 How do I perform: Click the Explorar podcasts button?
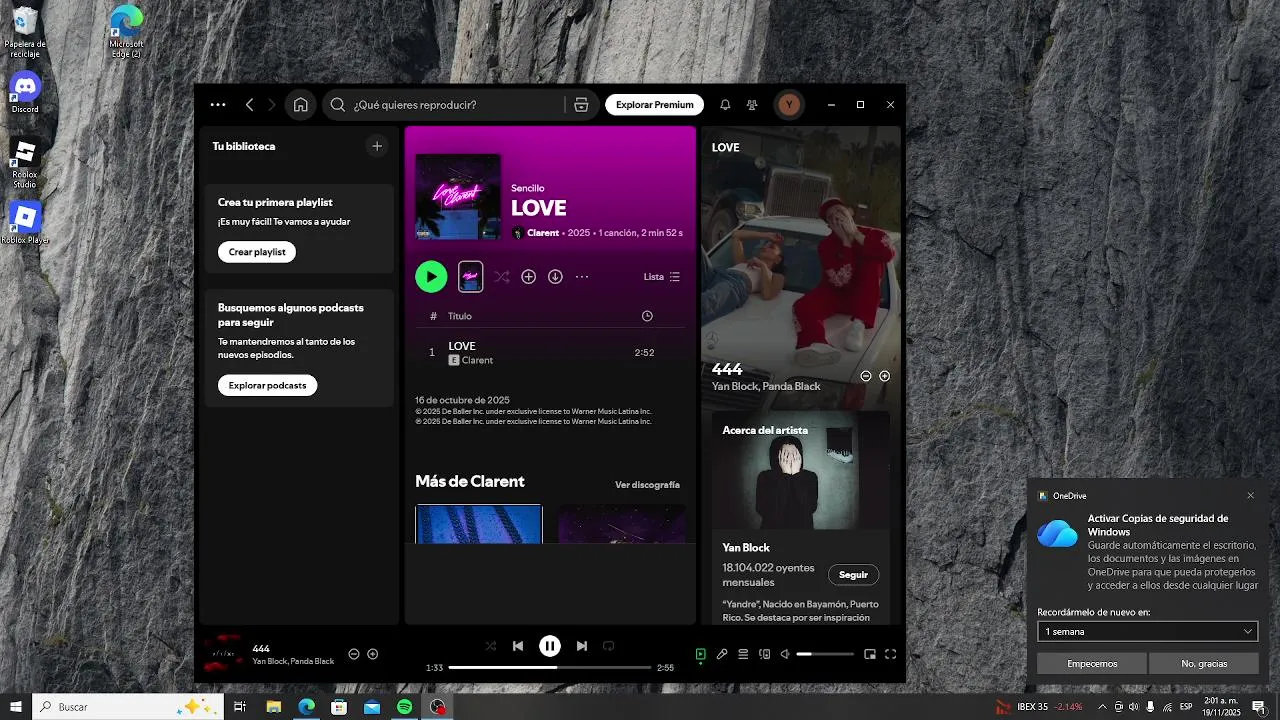(267, 385)
